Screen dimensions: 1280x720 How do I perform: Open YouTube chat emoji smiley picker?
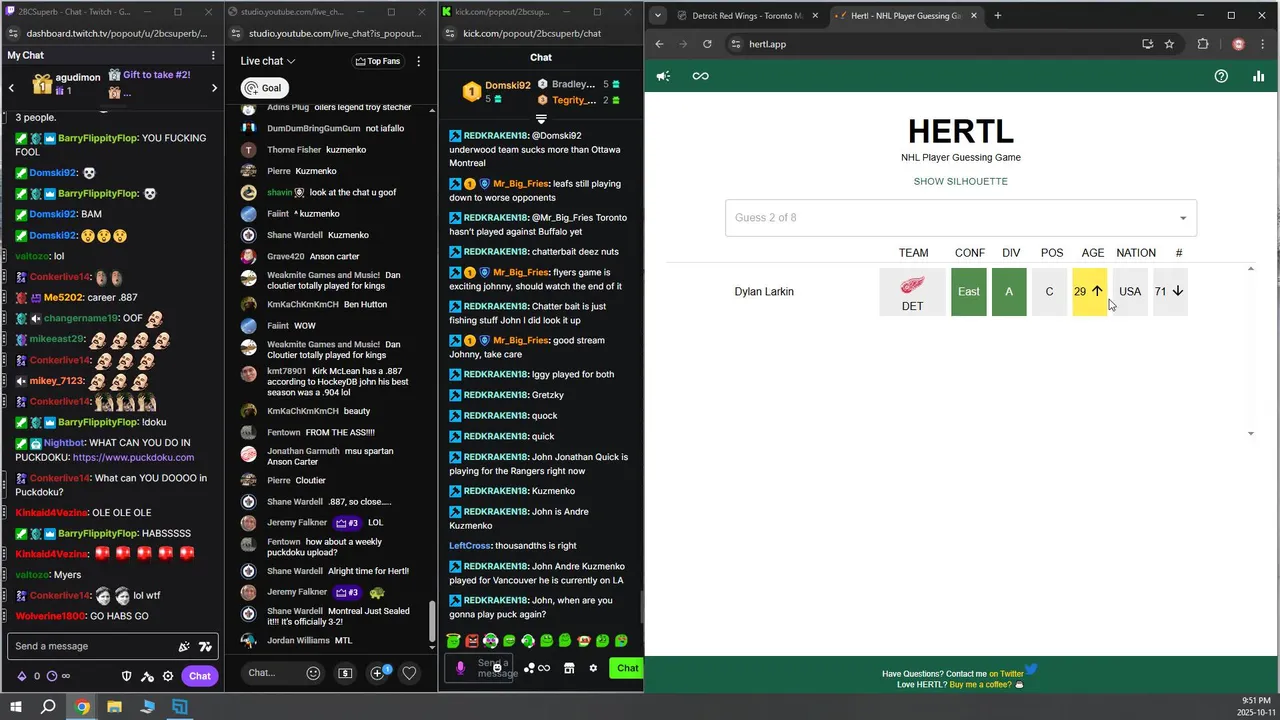coord(313,673)
